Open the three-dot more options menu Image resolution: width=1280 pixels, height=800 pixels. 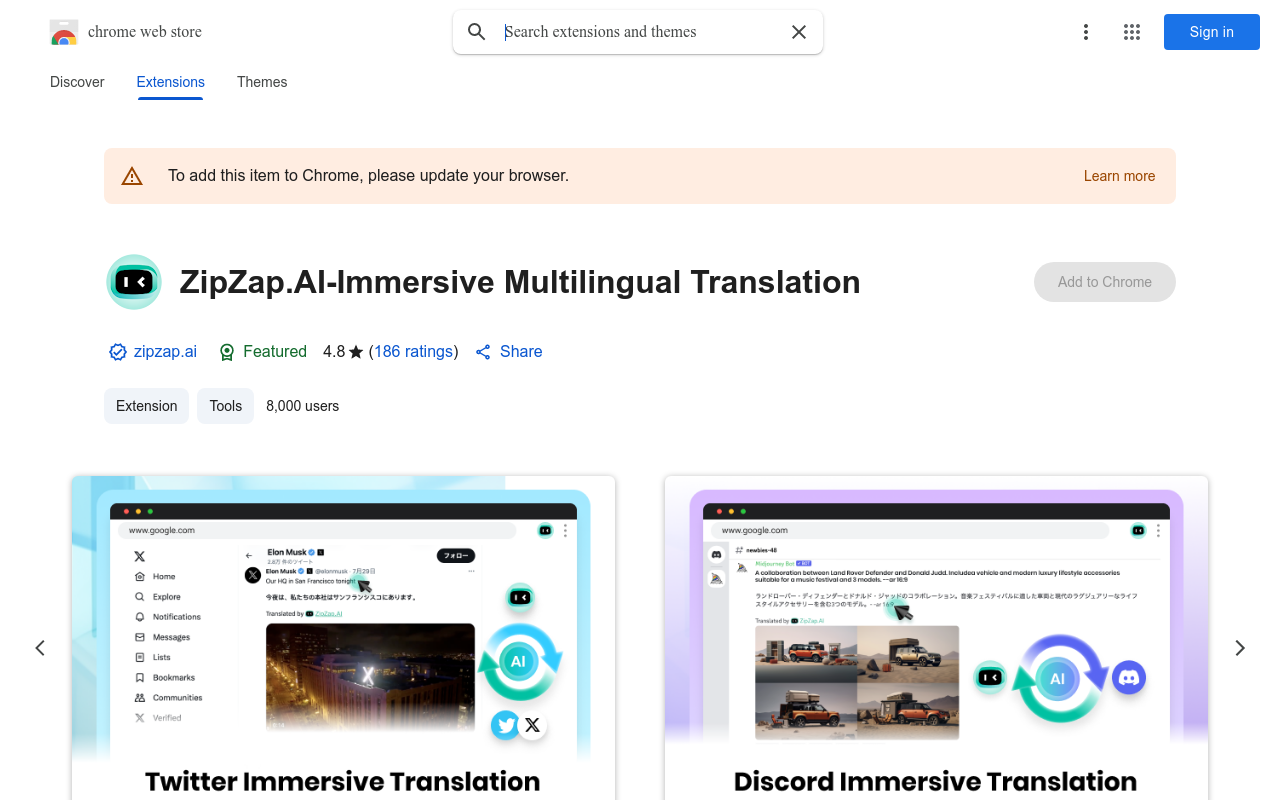1086,32
